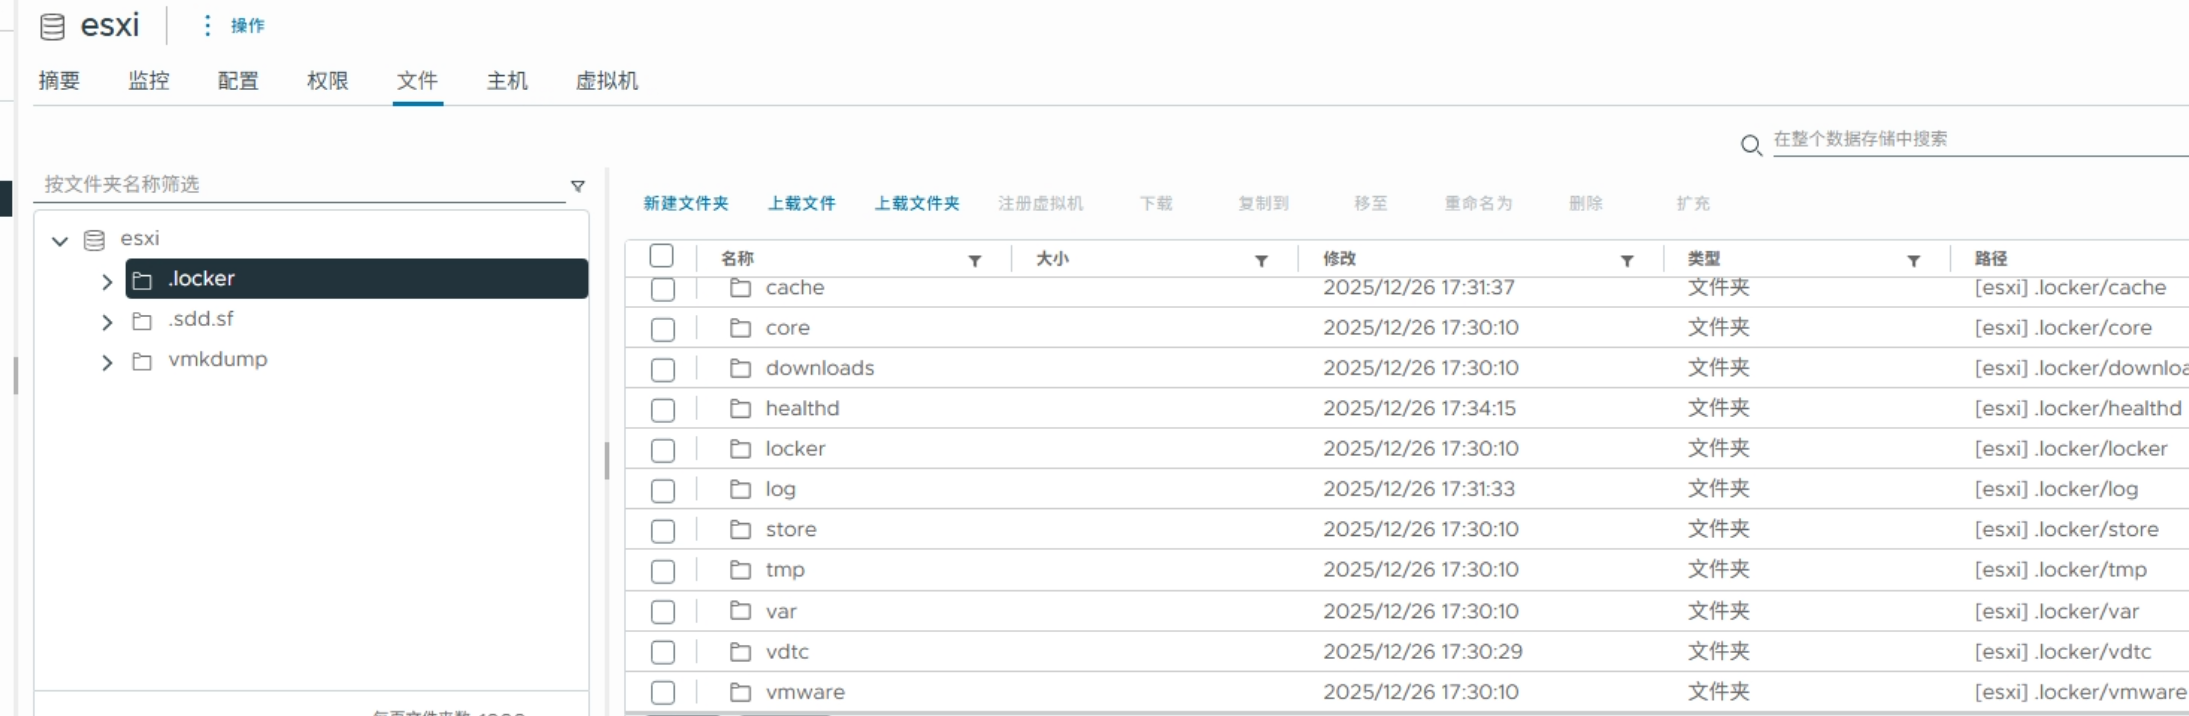Click the var folder icon
Viewport: 2189px width, 716px height.
[x=740, y=611]
